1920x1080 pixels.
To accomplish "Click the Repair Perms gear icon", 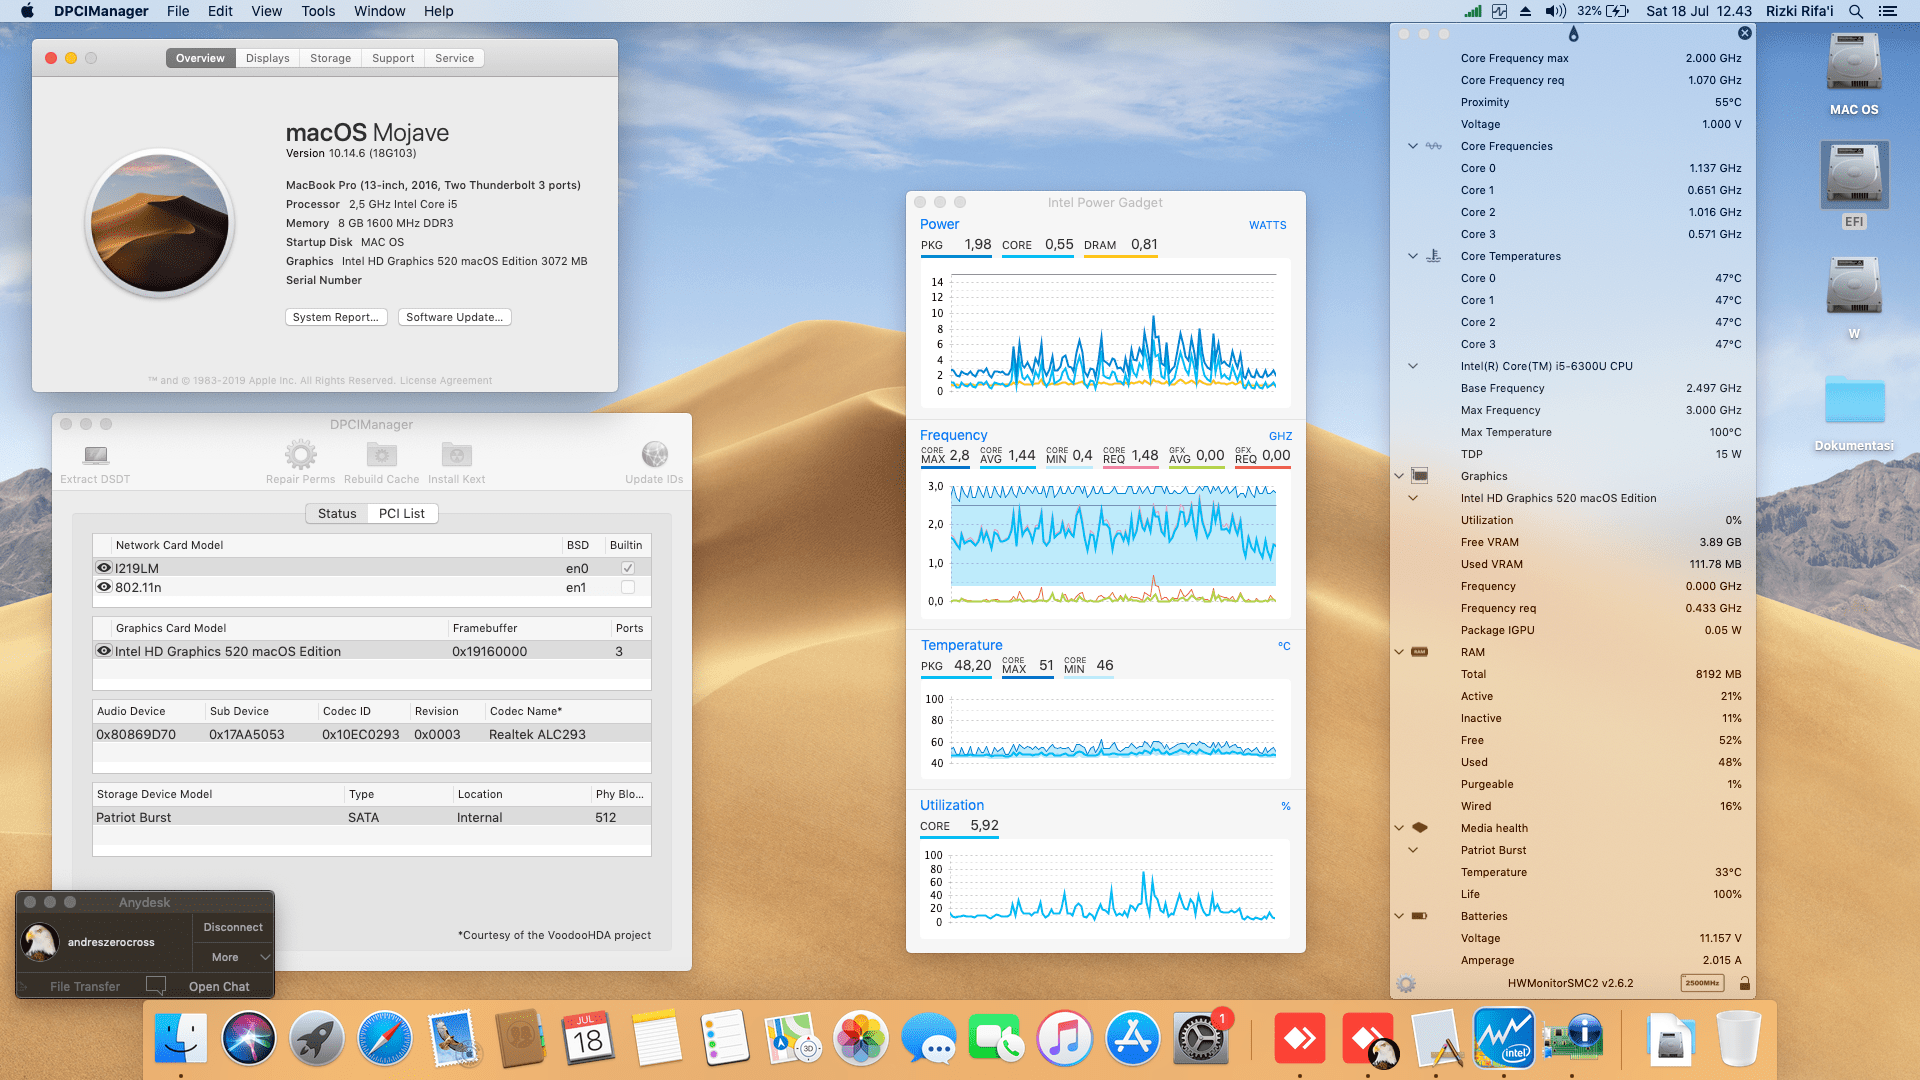I will (300, 456).
